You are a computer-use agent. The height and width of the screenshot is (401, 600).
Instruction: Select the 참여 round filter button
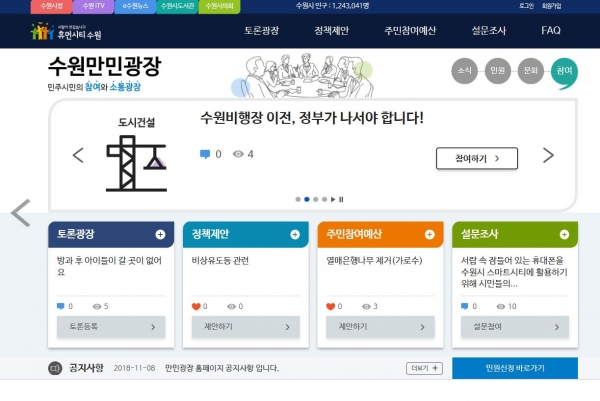tap(564, 71)
